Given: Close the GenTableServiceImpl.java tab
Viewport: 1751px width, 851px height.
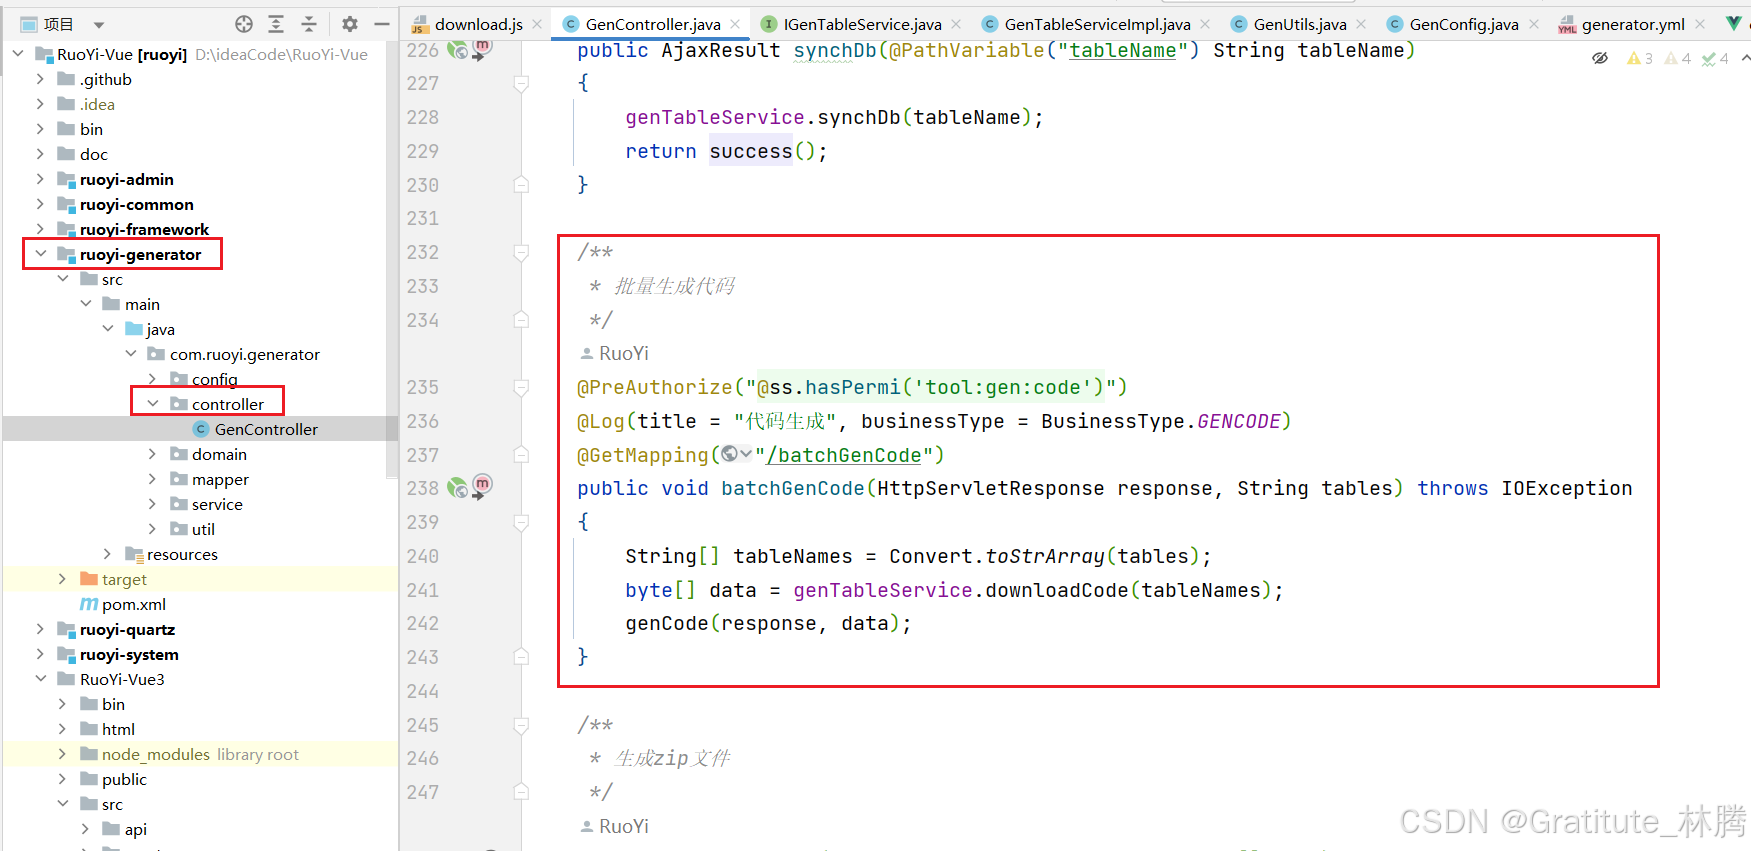Looking at the screenshot, I should [x=1205, y=24].
